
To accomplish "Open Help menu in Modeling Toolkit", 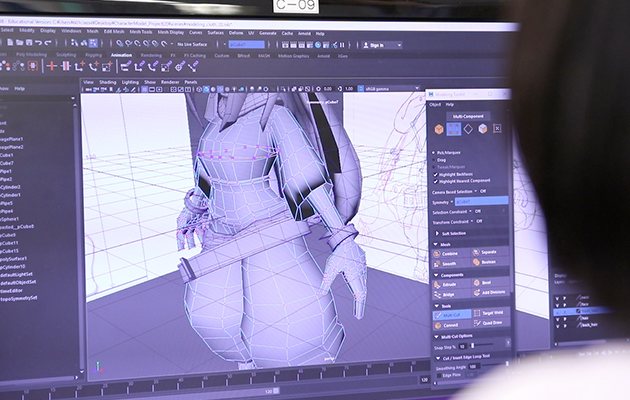I will coord(450,104).
